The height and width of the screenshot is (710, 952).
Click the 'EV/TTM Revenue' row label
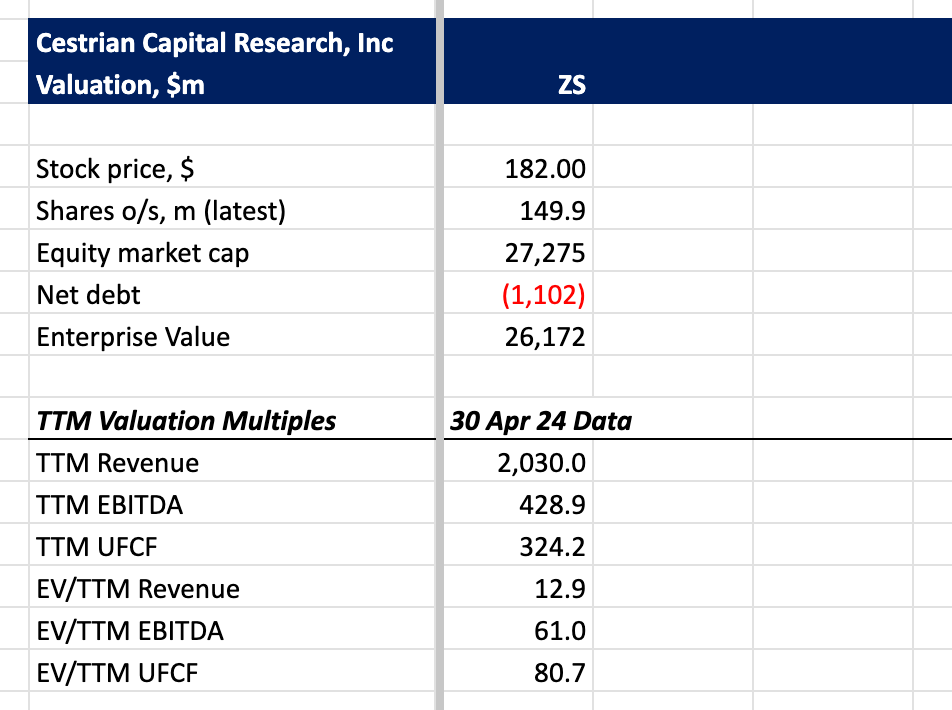(x=138, y=589)
